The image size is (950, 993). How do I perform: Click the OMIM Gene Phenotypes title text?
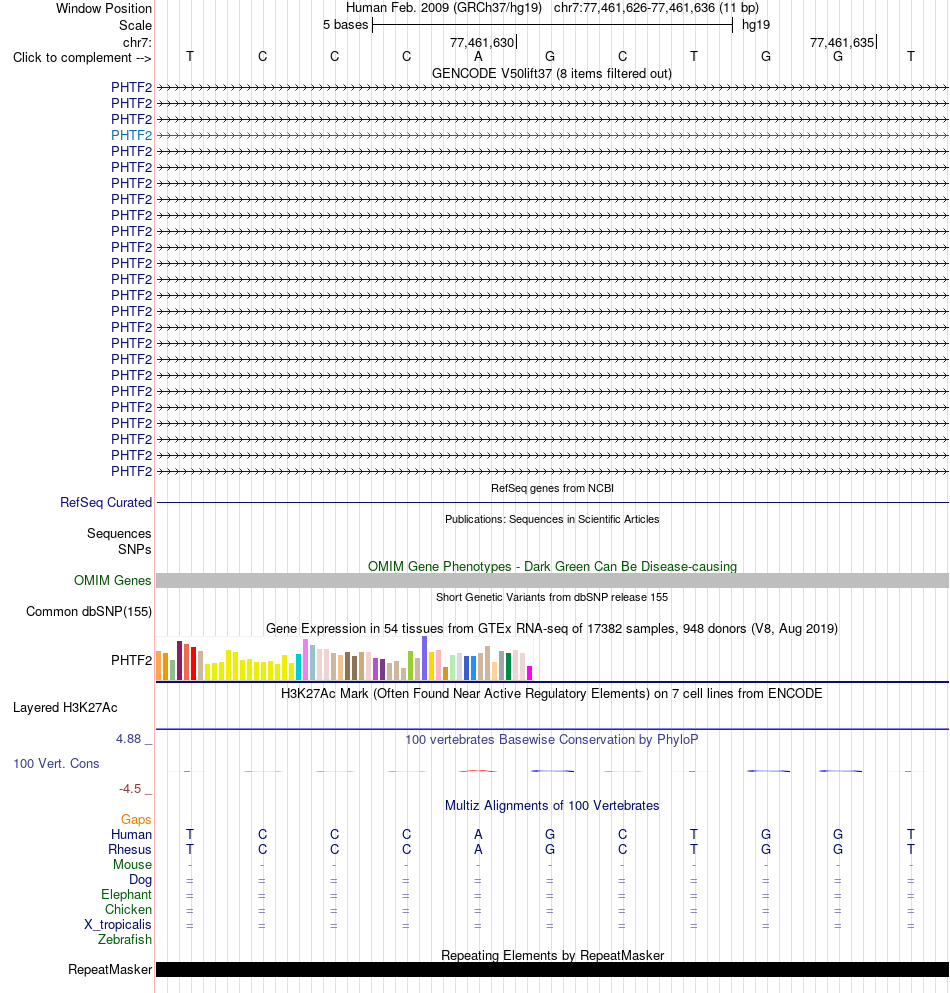pos(552,566)
